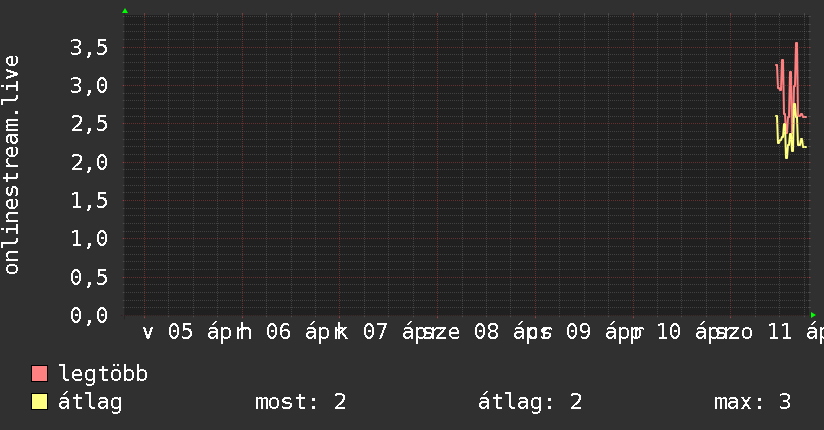
Task: Click the onlinestream.live vertical axis title
Action: coord(12,165)
